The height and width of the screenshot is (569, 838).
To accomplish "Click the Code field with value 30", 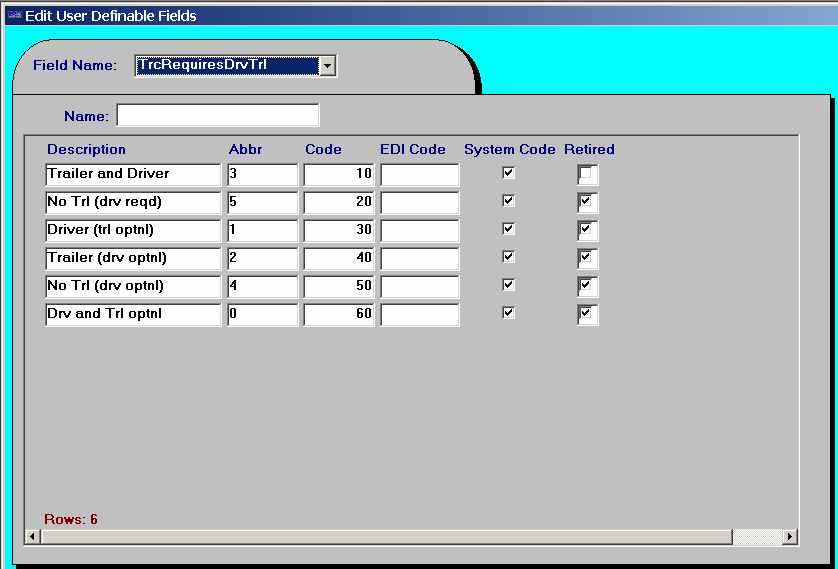I will coord(338,230).
